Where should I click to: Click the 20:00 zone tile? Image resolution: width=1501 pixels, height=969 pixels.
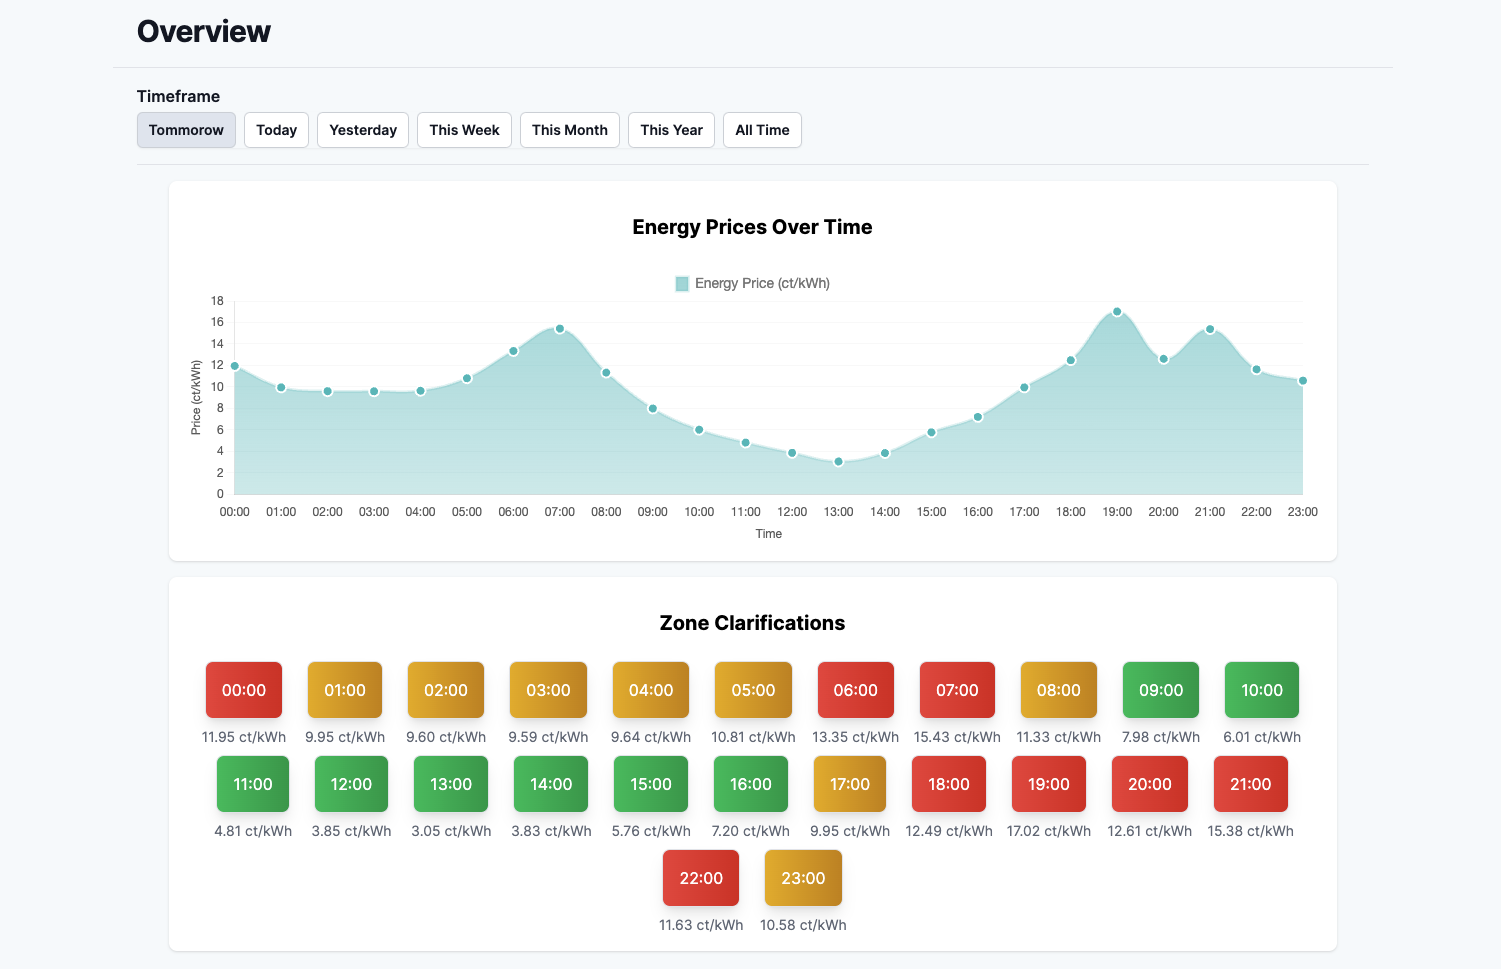[x=1150, y=784]
